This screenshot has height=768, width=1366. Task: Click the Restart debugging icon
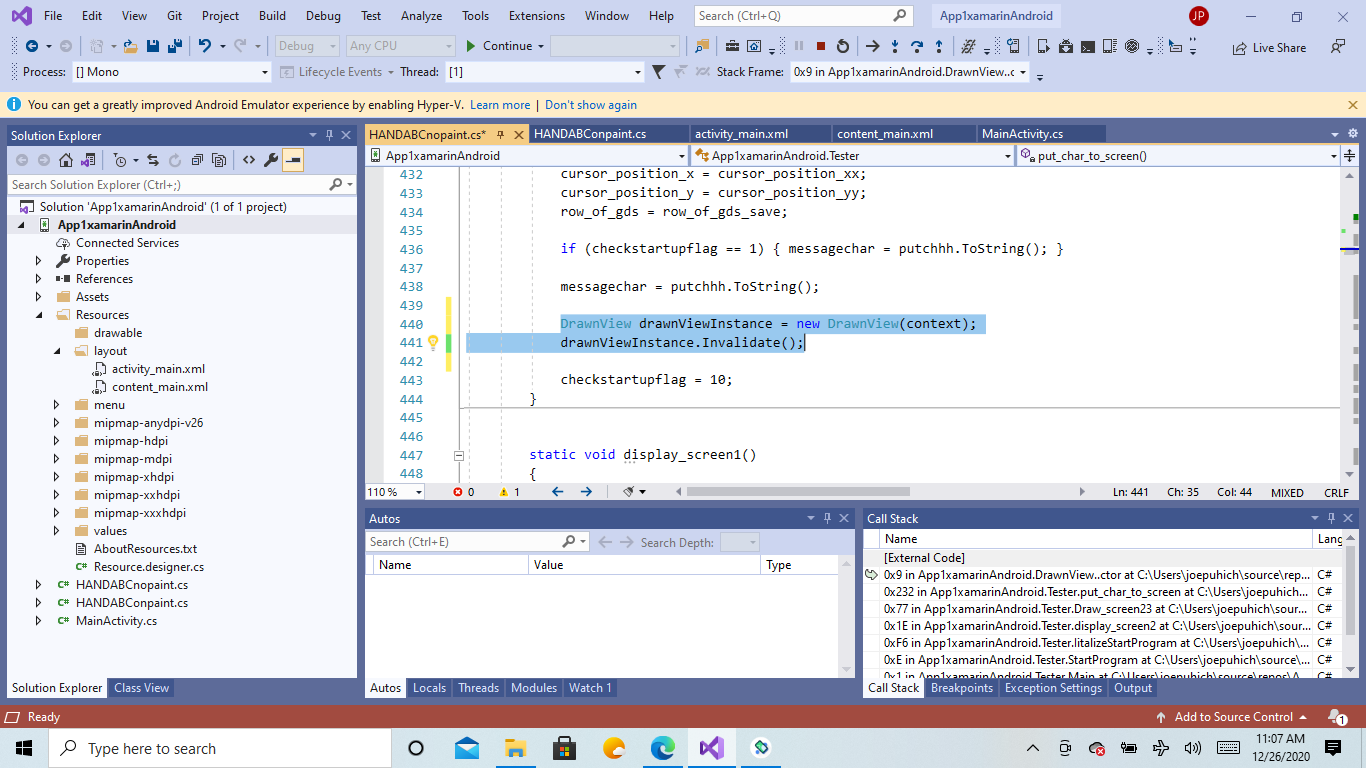pos(843,46)
